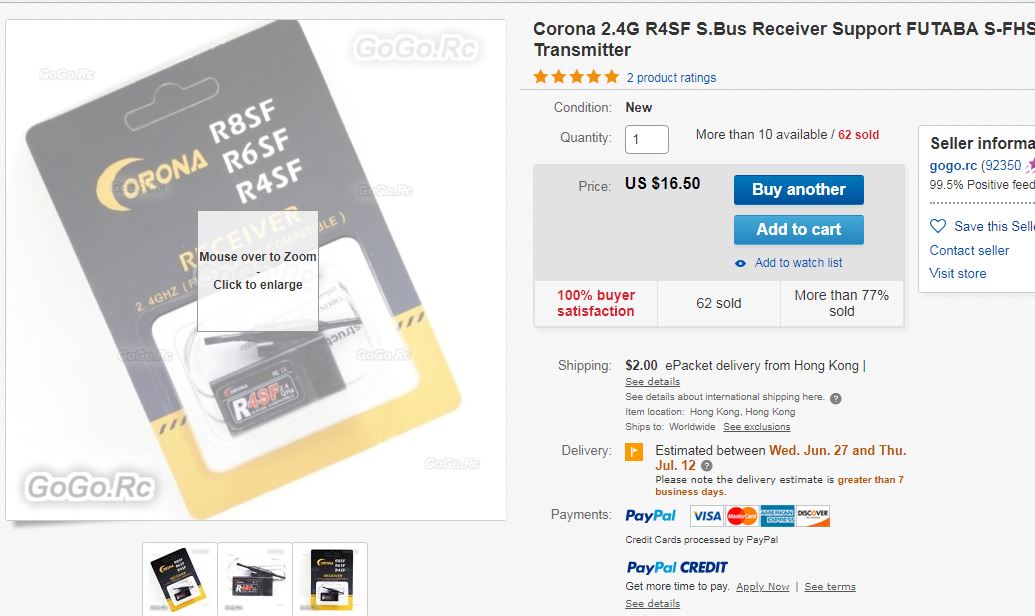Click the heart icon to save this seller
This screenshot has height=616, width=1035.
click(937, 226)
